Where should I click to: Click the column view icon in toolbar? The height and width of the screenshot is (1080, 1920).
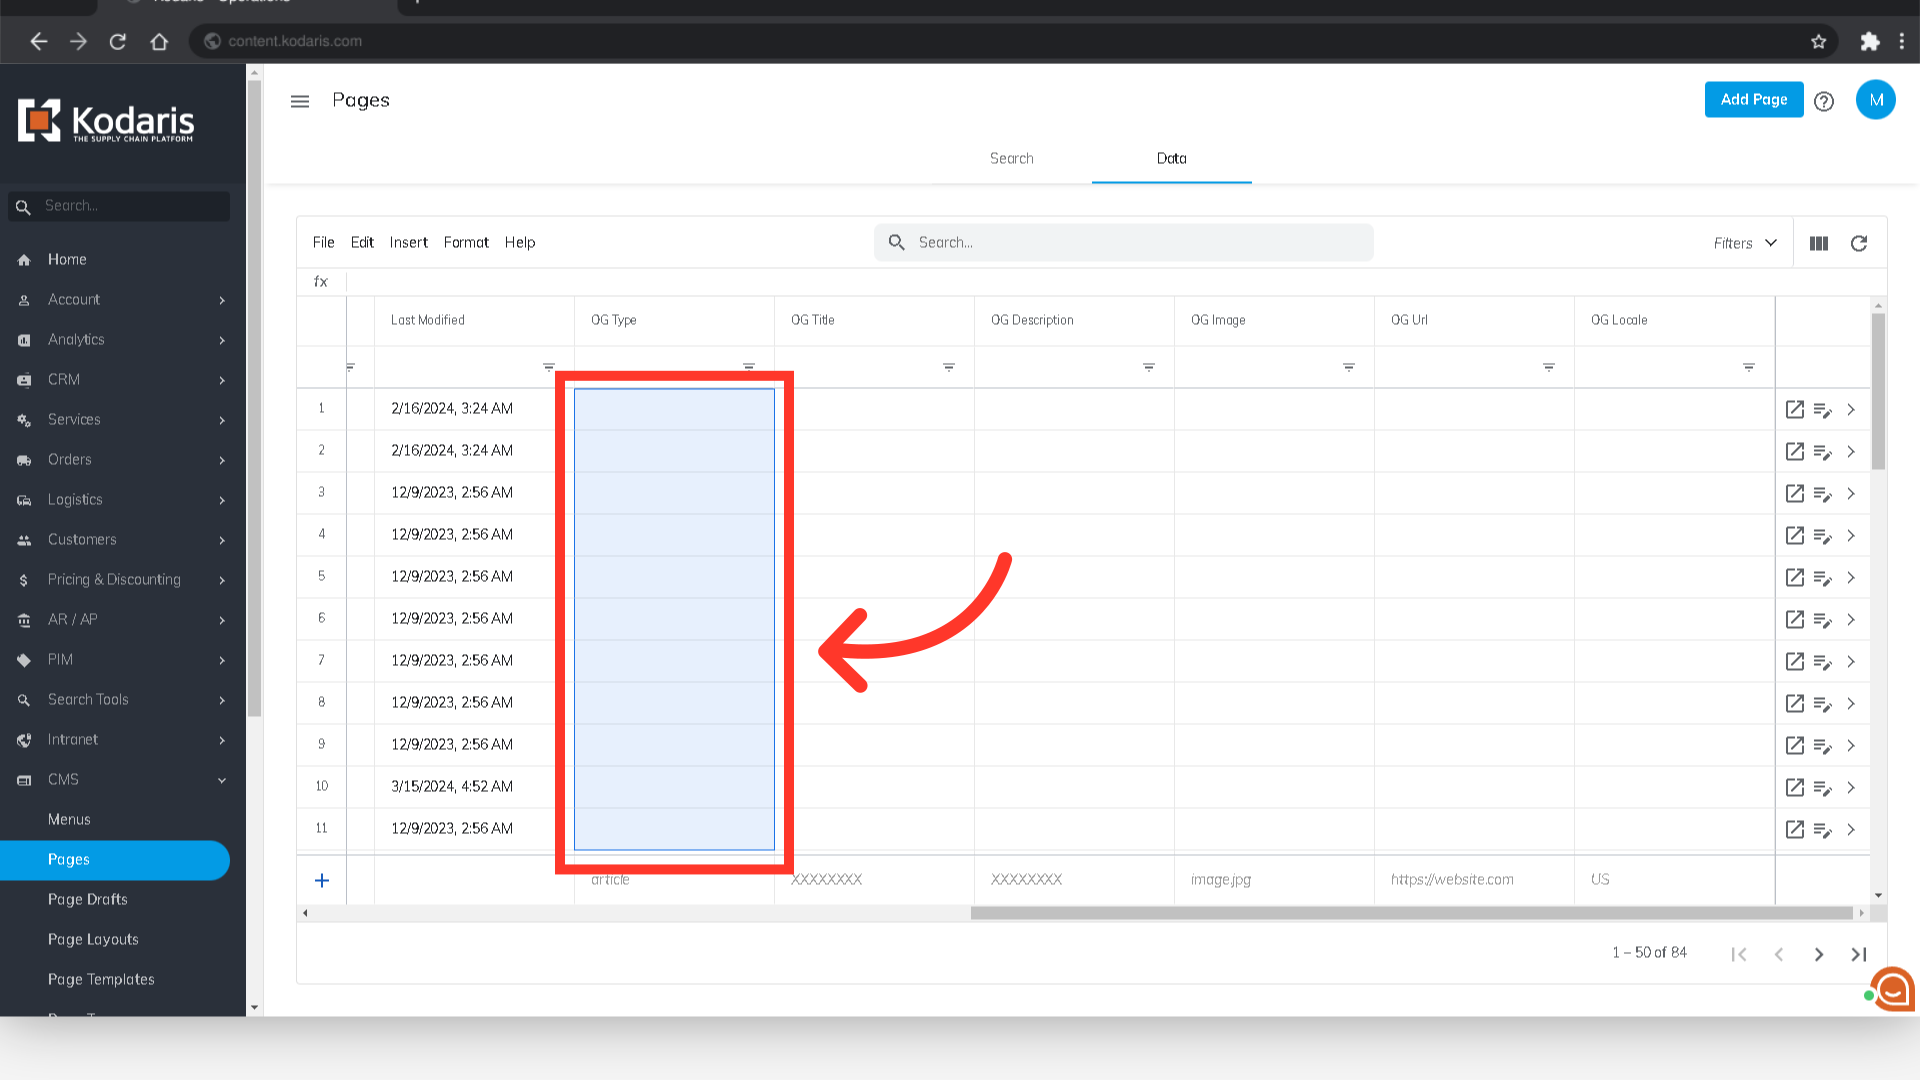click(1819, 243)
